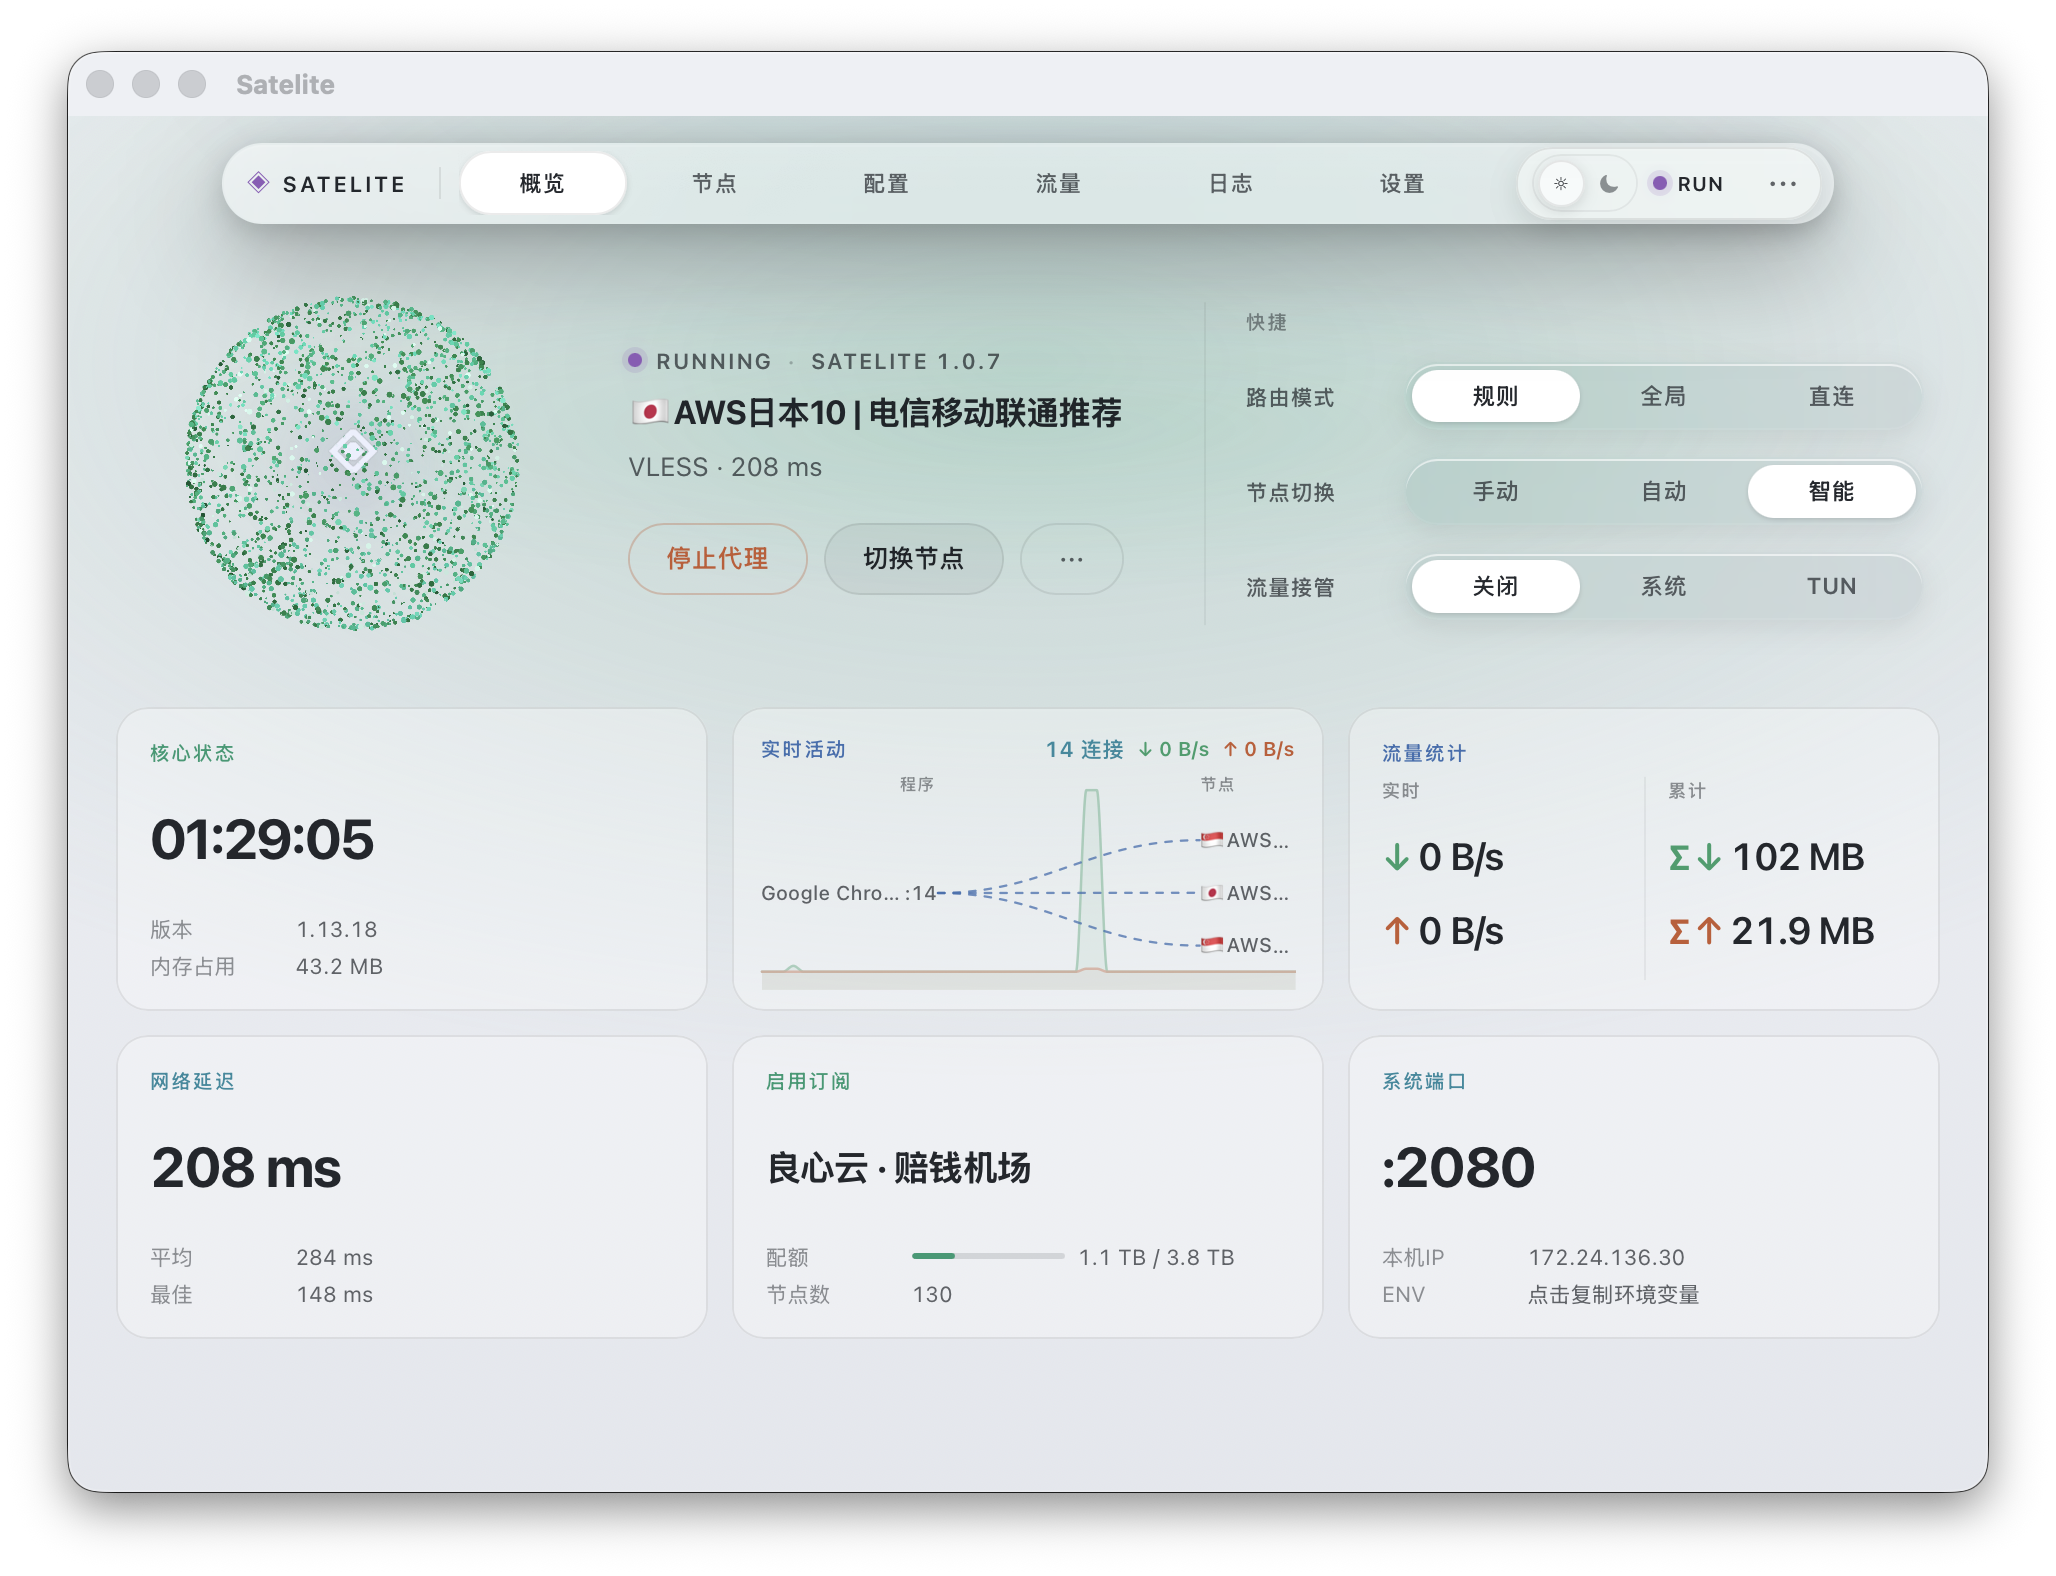
Task: Set routing mode to 直连
Action: 1831,396
